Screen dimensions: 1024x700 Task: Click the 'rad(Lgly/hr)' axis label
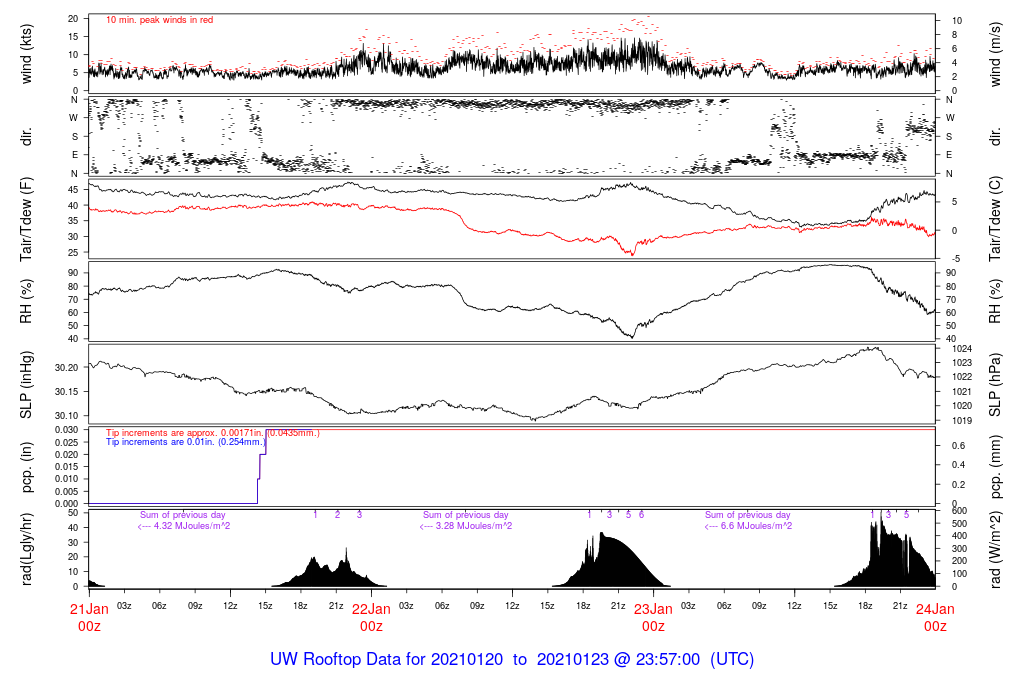tap(26, 549)
